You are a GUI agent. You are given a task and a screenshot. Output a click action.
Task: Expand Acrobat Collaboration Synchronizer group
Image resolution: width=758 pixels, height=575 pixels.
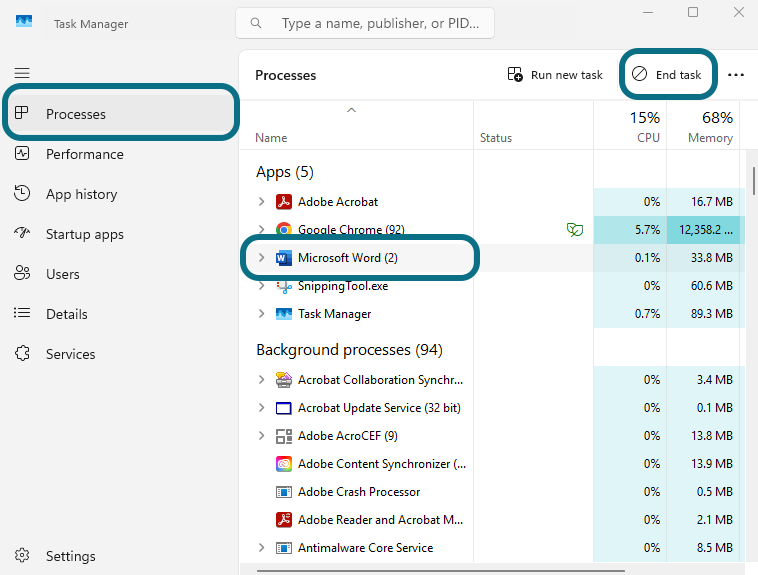pyautogui.click(x=262, y=380)
